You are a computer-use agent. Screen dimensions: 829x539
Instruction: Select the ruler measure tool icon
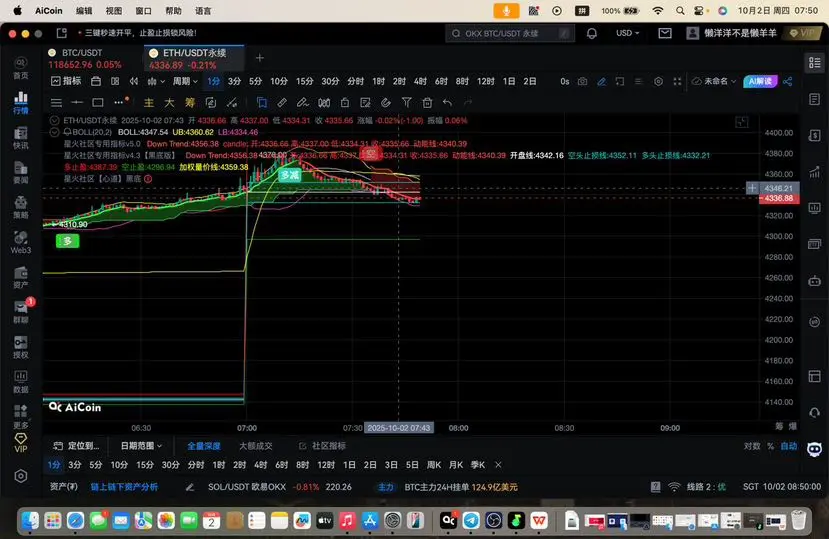click(282, 103)
